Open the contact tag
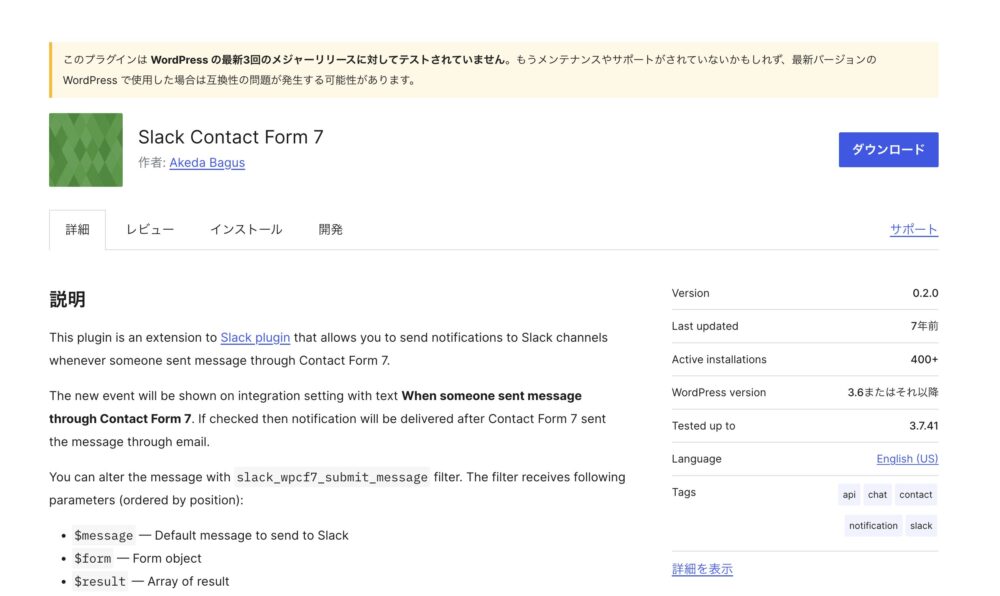 916,495
